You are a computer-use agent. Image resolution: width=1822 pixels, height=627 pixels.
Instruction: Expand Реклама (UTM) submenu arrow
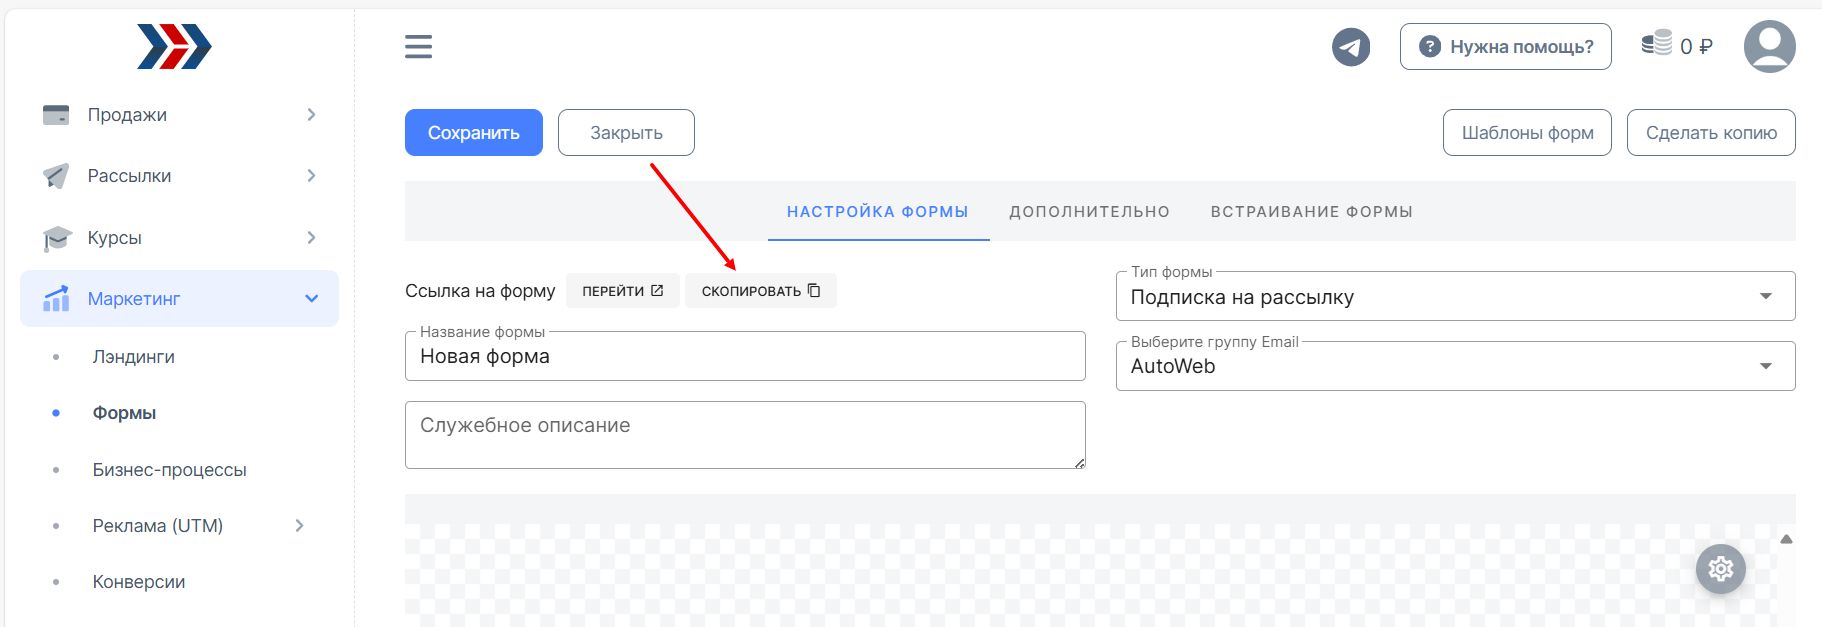click(x=299, y=526)
